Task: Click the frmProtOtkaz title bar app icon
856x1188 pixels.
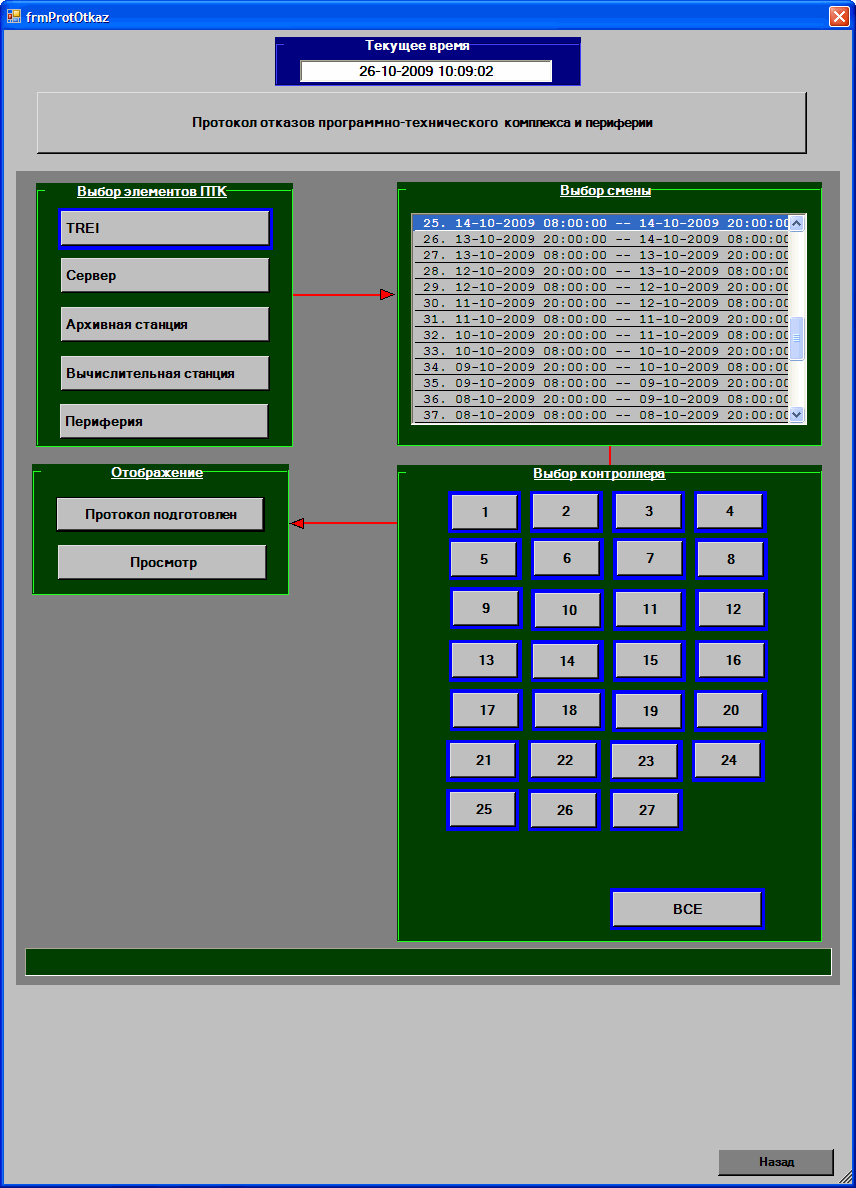Action: [x=13, y=16]
